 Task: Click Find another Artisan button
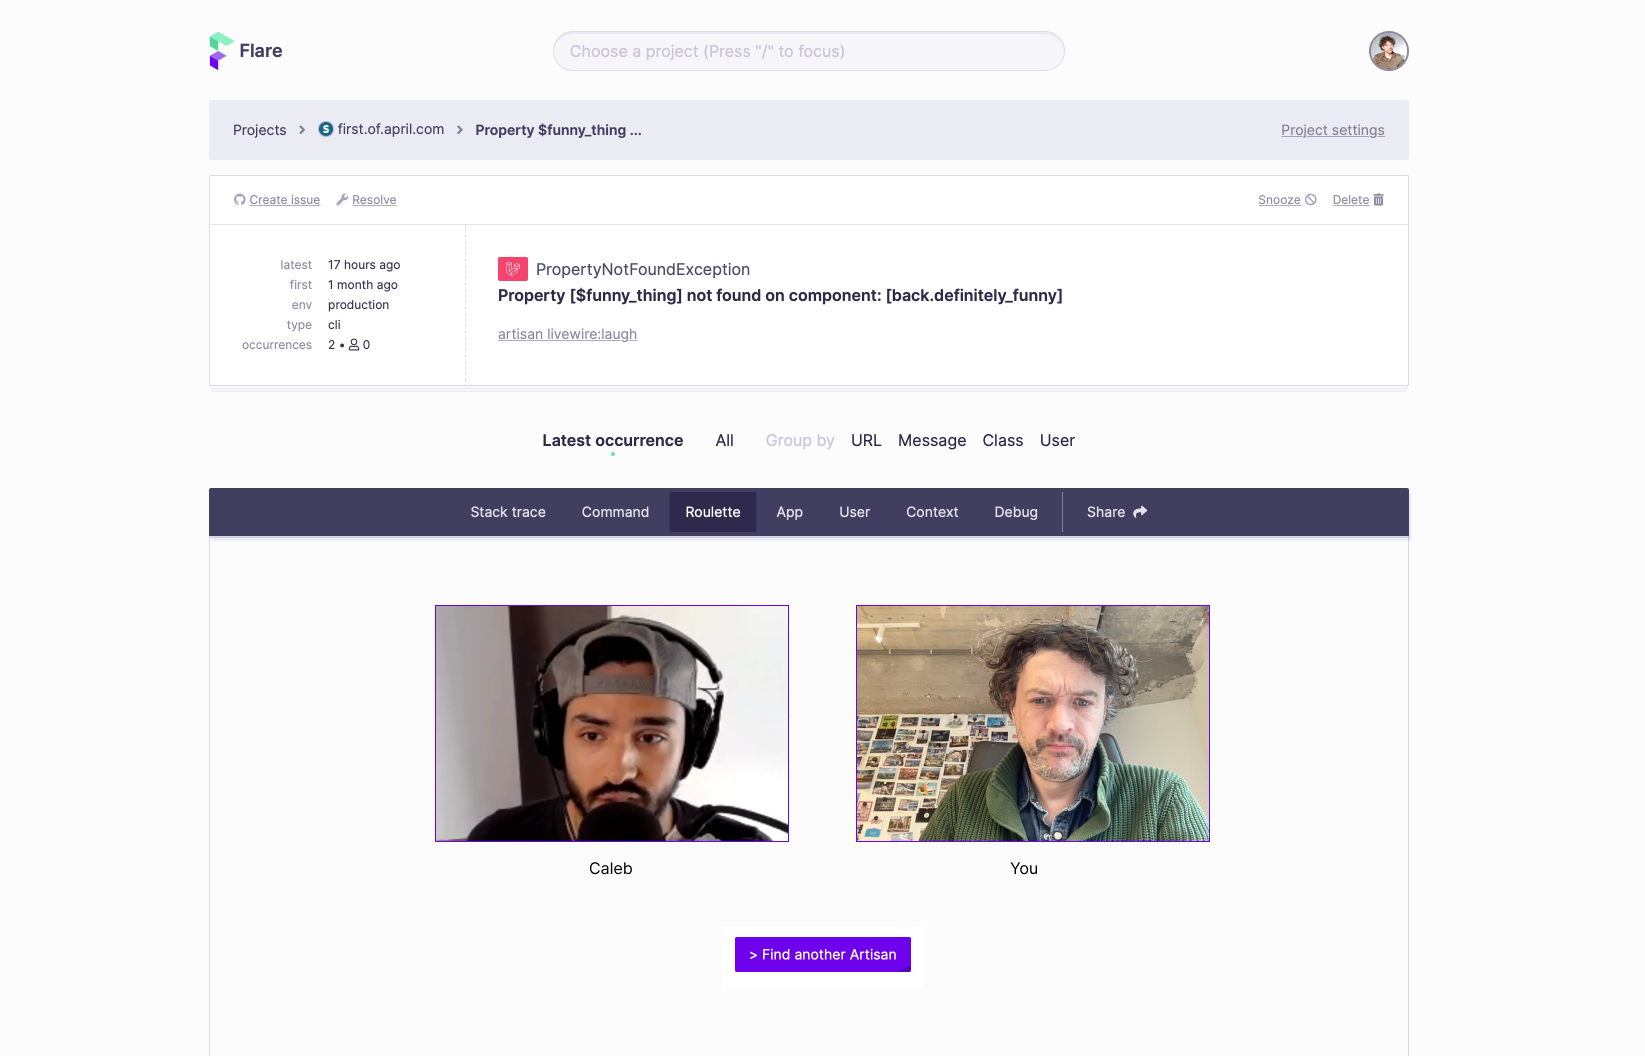click(823, 954)
